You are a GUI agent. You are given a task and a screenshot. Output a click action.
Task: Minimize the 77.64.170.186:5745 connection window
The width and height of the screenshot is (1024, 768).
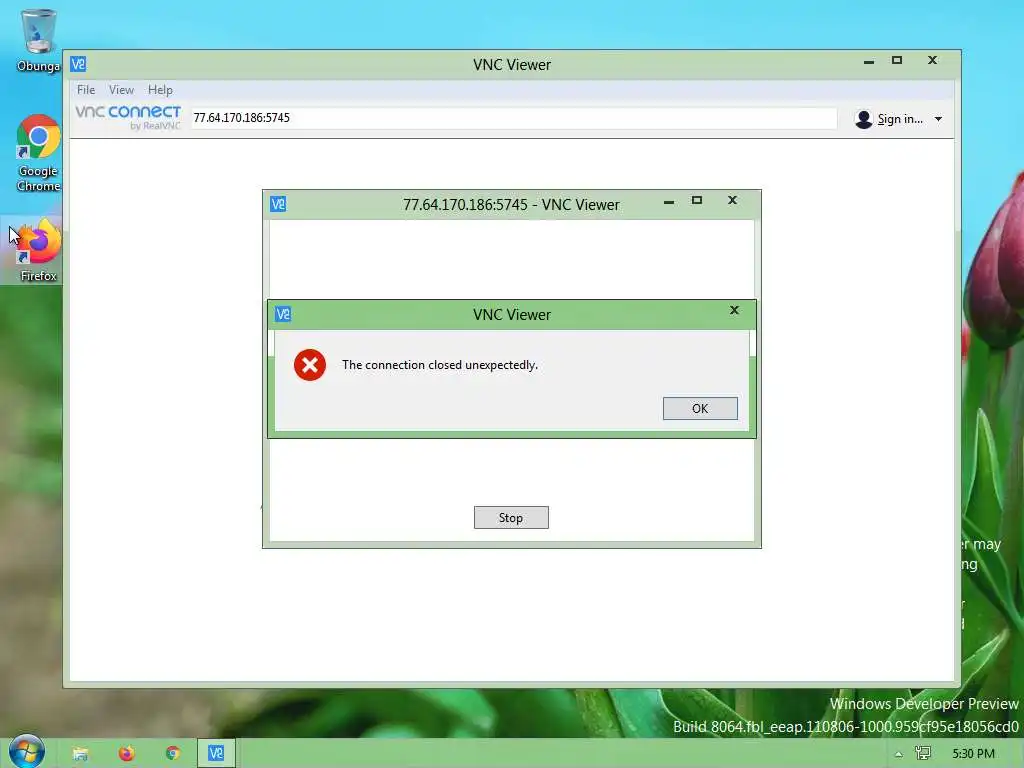(x=669, y=202)
